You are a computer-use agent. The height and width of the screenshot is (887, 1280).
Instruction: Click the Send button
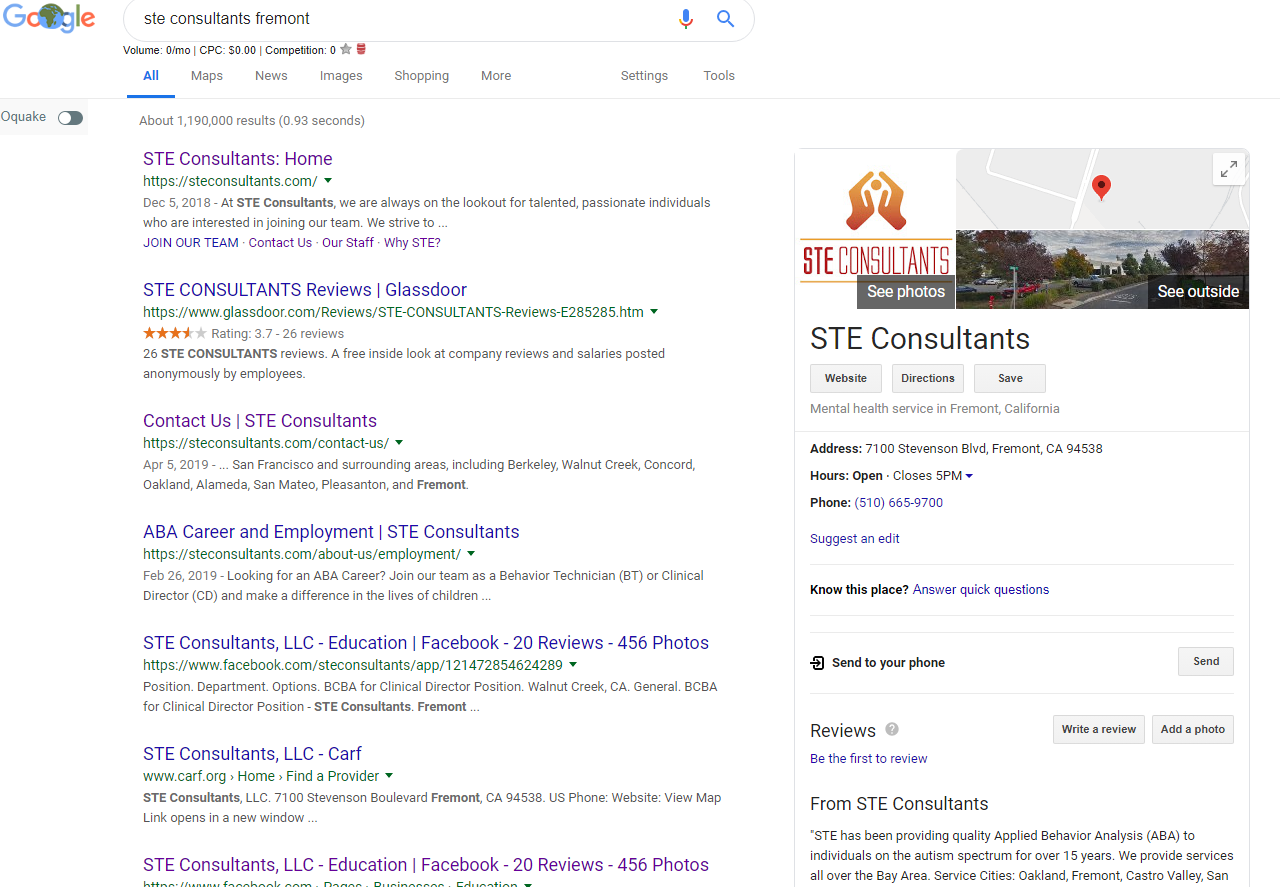[x=1206, y=661]
